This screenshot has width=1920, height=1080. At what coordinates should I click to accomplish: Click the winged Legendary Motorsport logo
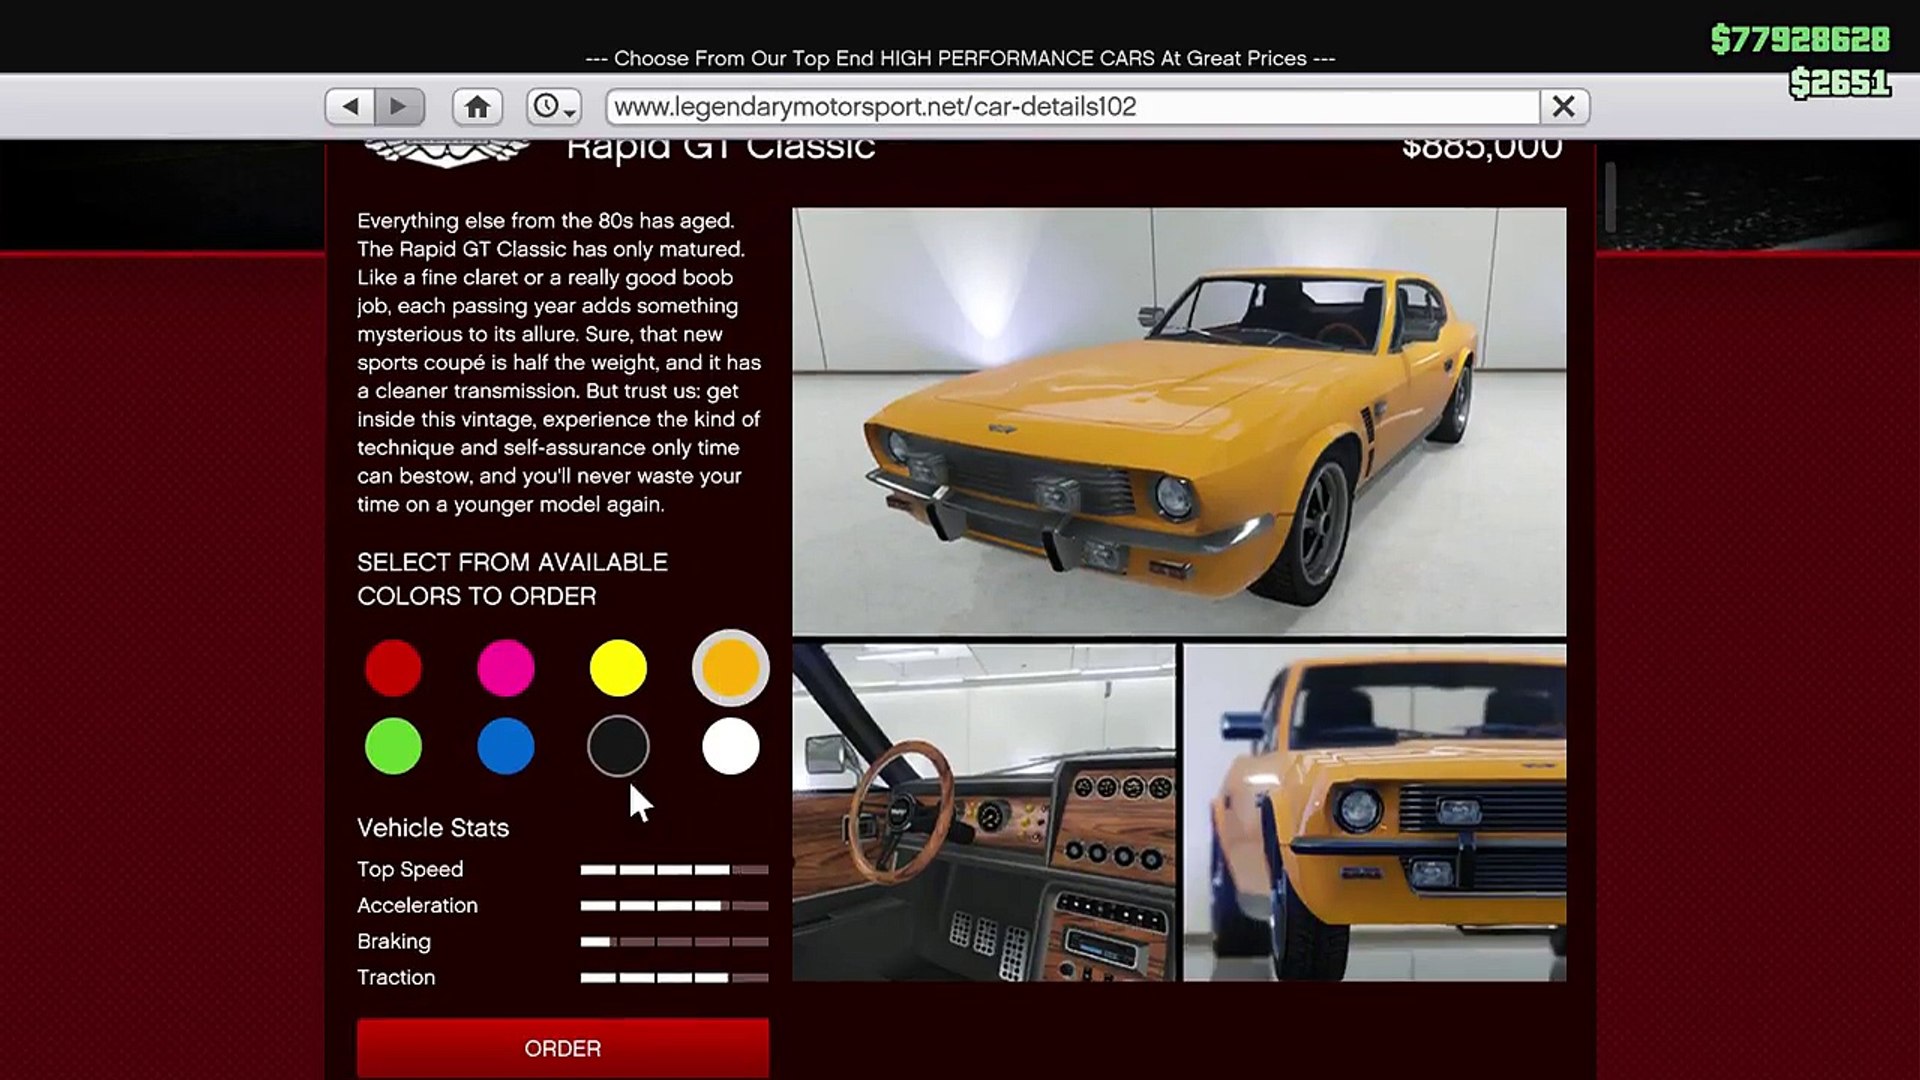(446, 153)
